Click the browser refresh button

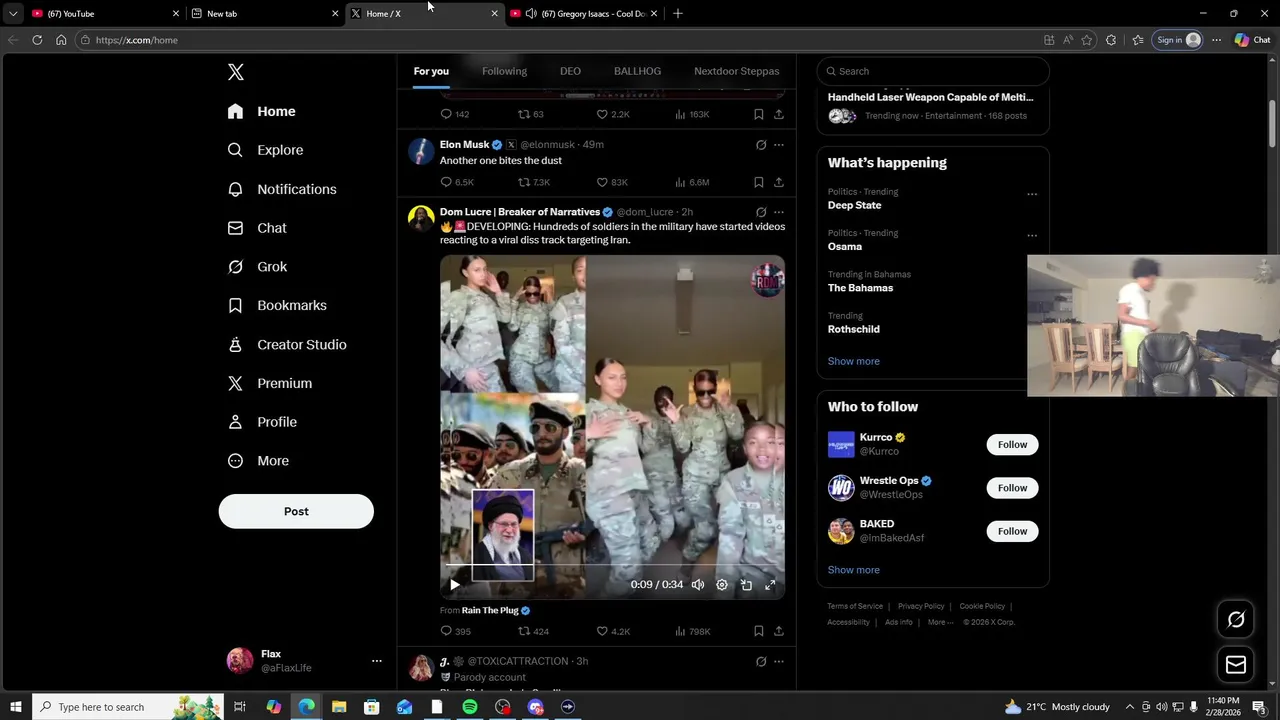tap(37, 40)
